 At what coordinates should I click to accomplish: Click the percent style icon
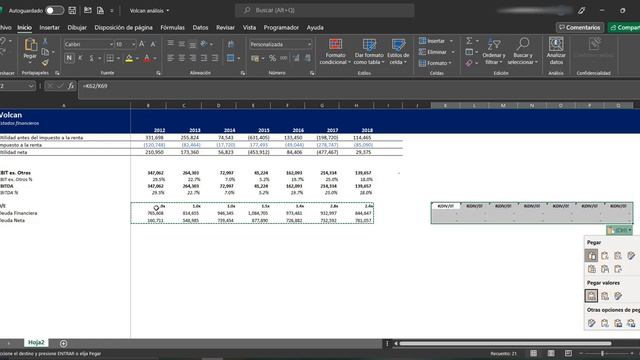tap(272, 58)
